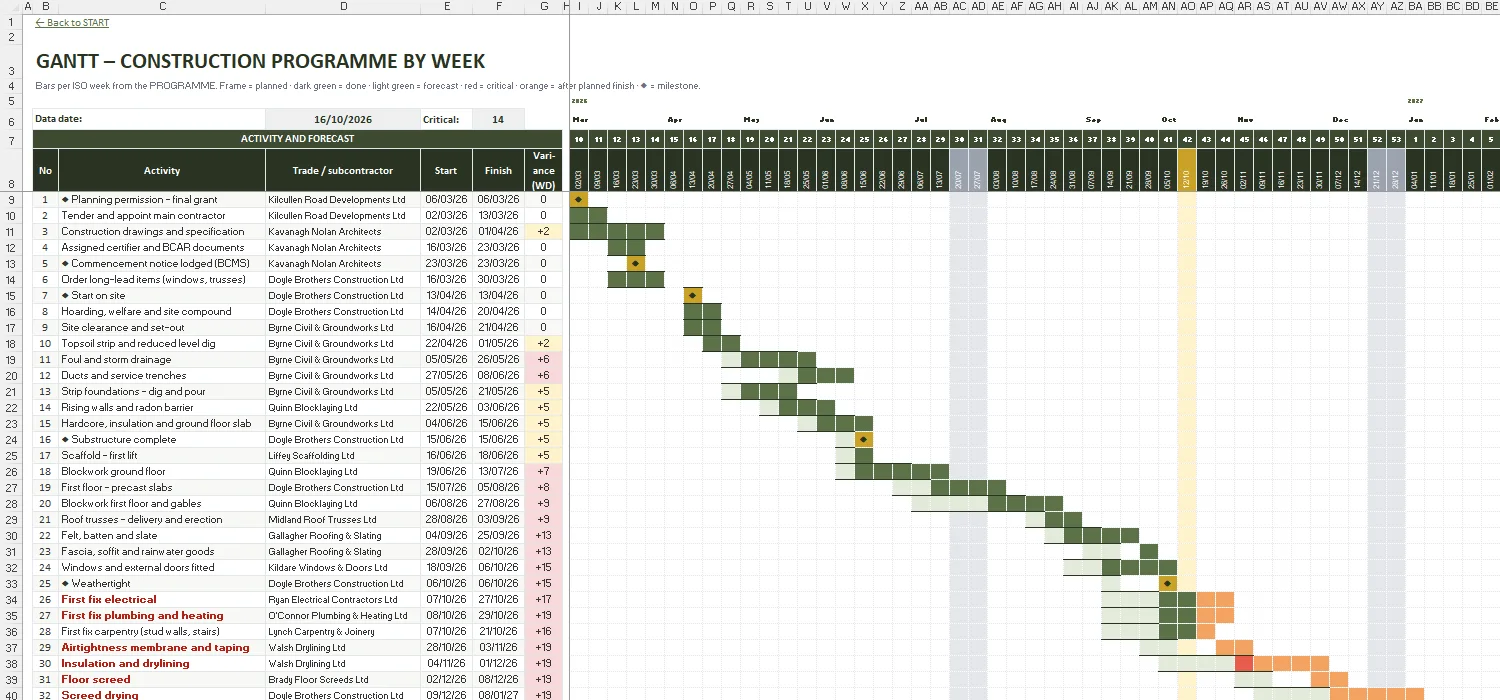Select the 'Scaffold – first lift' activity cell

point(162,455)
